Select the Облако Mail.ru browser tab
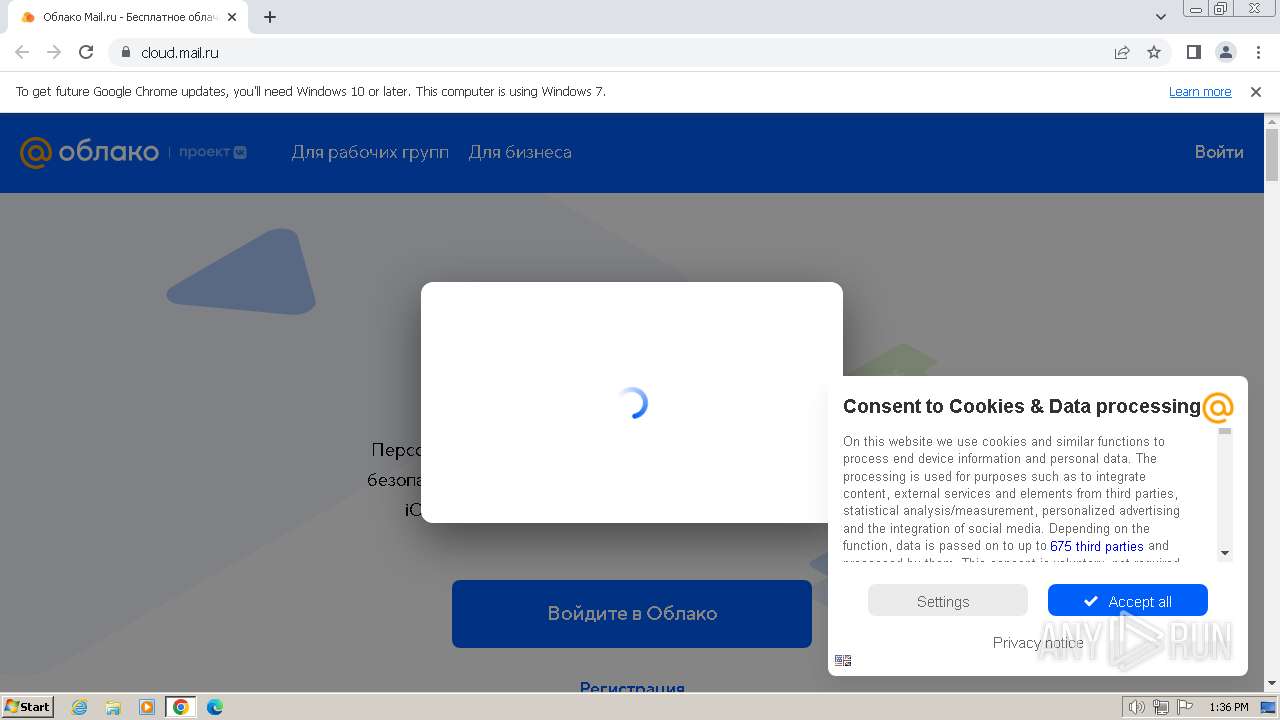The image size is (1280, 720). coord(130,17)
